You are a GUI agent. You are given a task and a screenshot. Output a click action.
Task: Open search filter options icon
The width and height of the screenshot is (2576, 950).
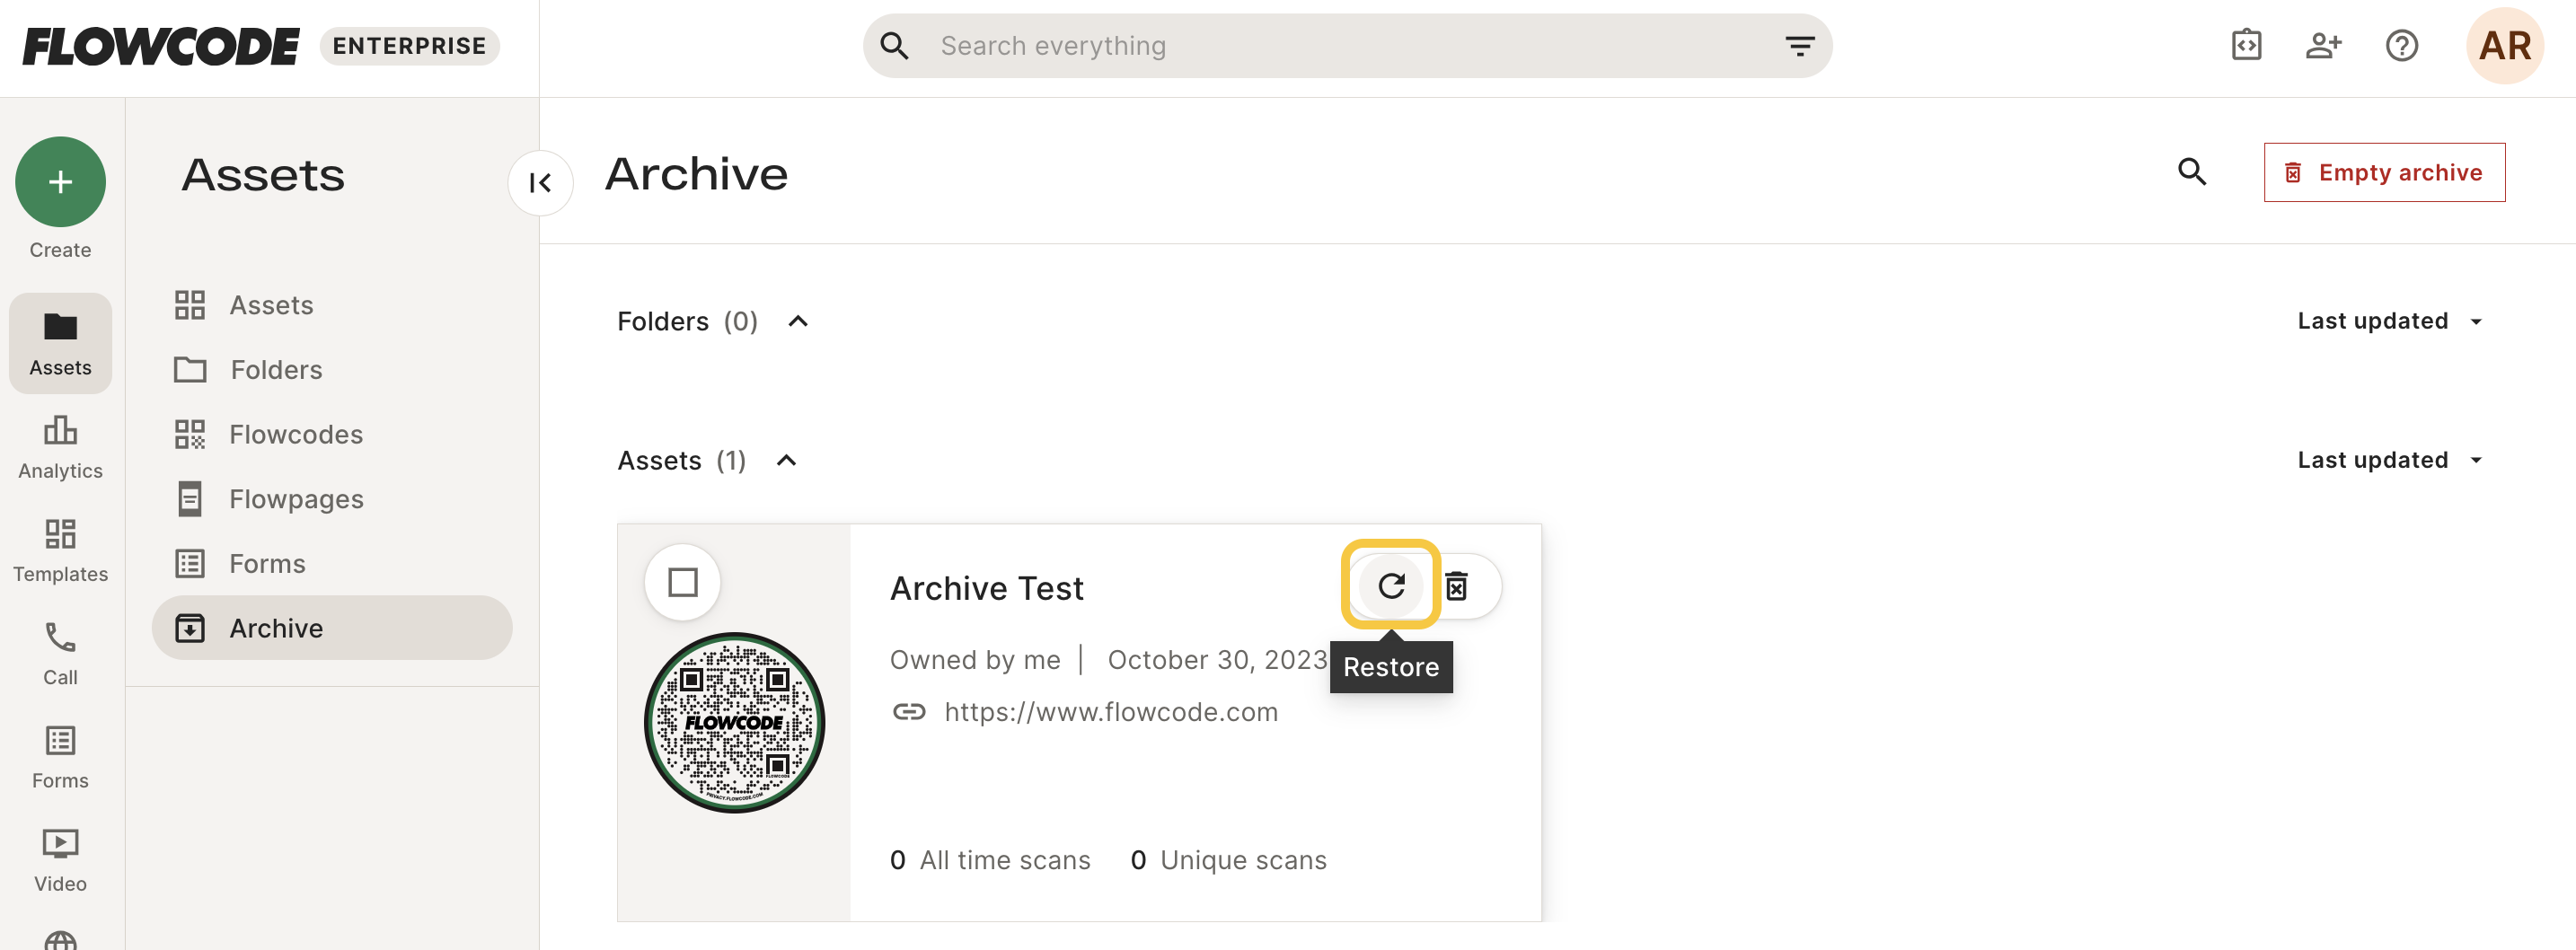(1799, 46)
